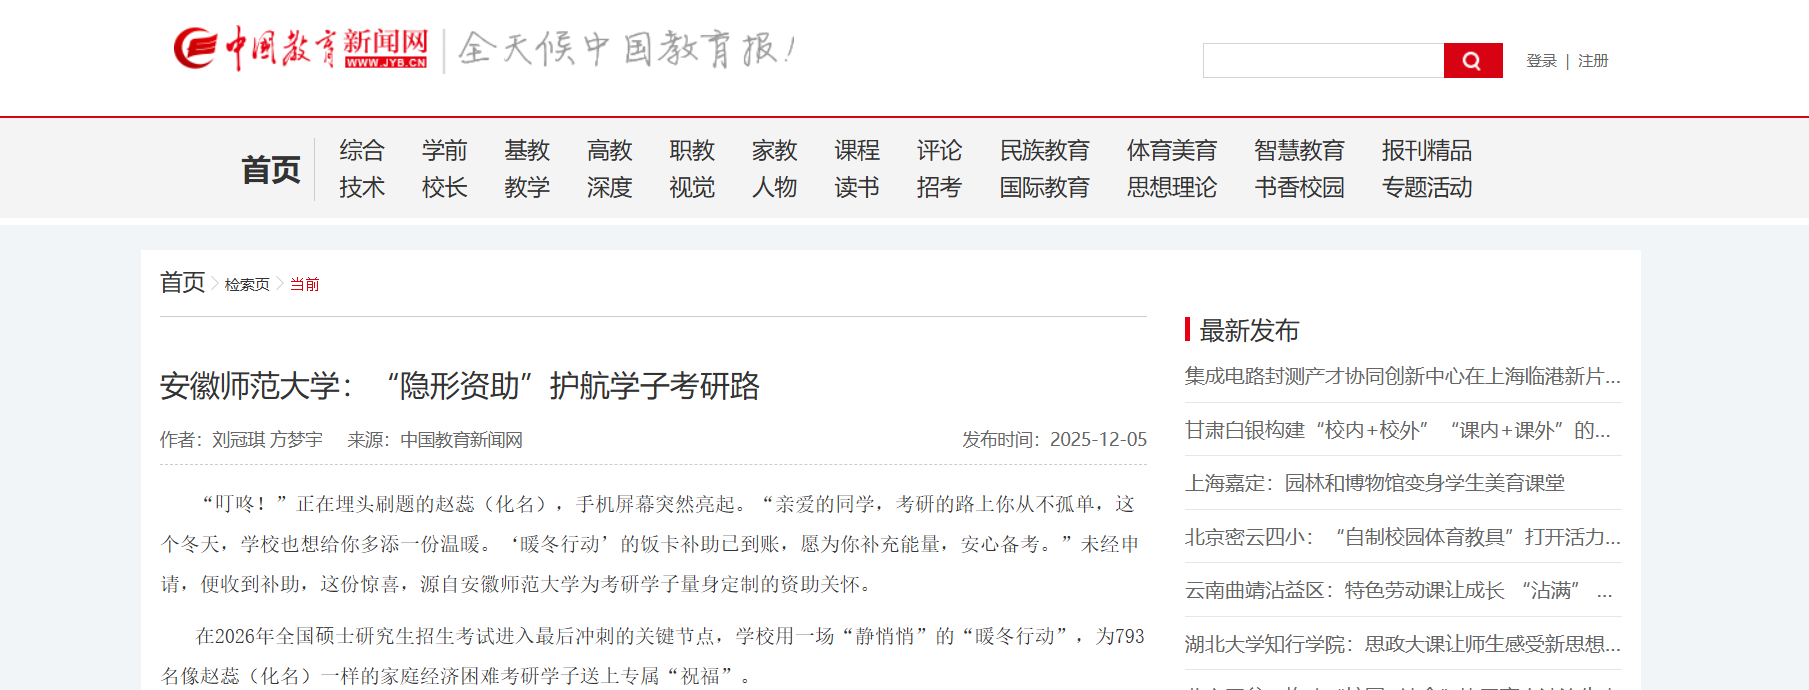Image resolution: width=1809 pixels, height=690 pixels.
Task: Open the 上海嘉定 museum classroom article
Action: pyautogui.click(x=1374, y=483)
